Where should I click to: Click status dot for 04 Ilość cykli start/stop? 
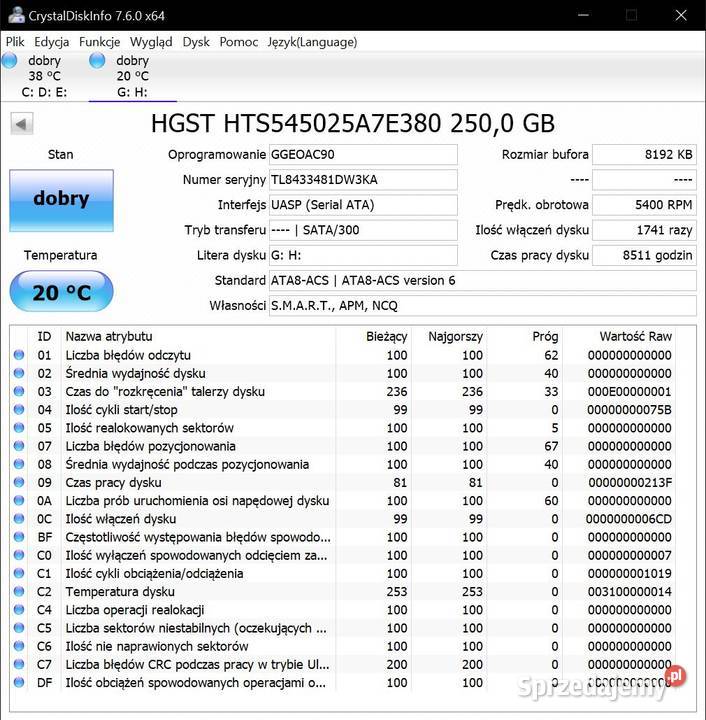pyautogui.click(x=19, y=410)
